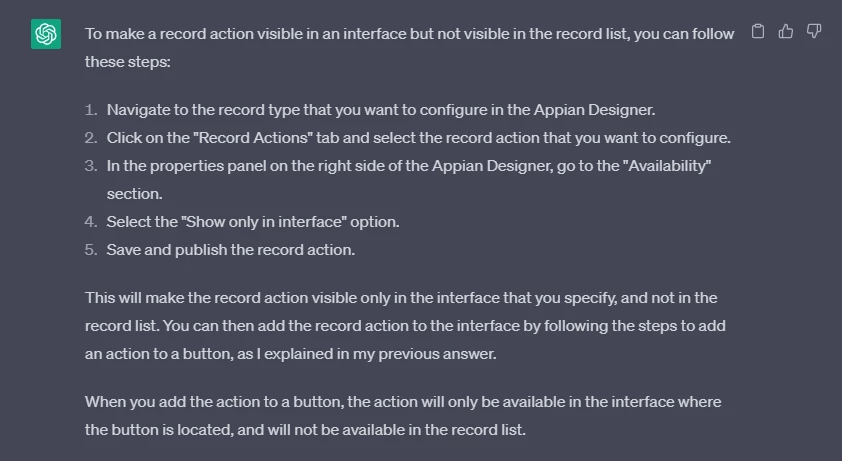Give the response a thumbs up
This screenshot has width=842, height=461.
point(786,32)
